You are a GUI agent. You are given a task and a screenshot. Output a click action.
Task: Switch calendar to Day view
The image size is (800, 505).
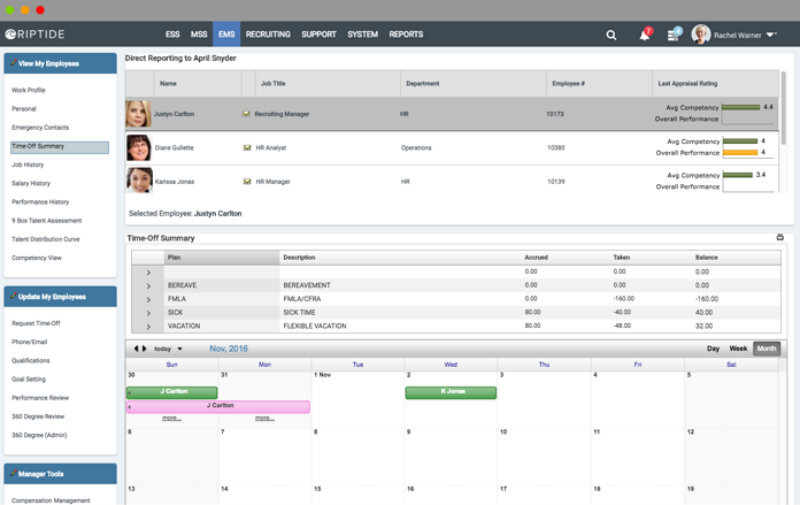point(713,349)
